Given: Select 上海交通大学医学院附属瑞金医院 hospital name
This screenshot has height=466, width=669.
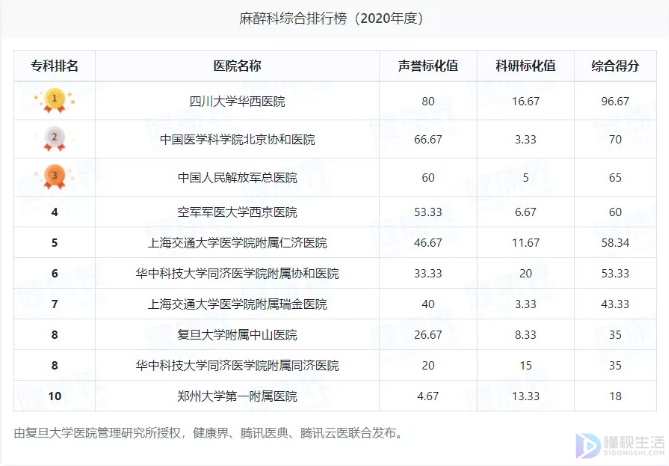Looking at the screenshot, I should point(237,304).
